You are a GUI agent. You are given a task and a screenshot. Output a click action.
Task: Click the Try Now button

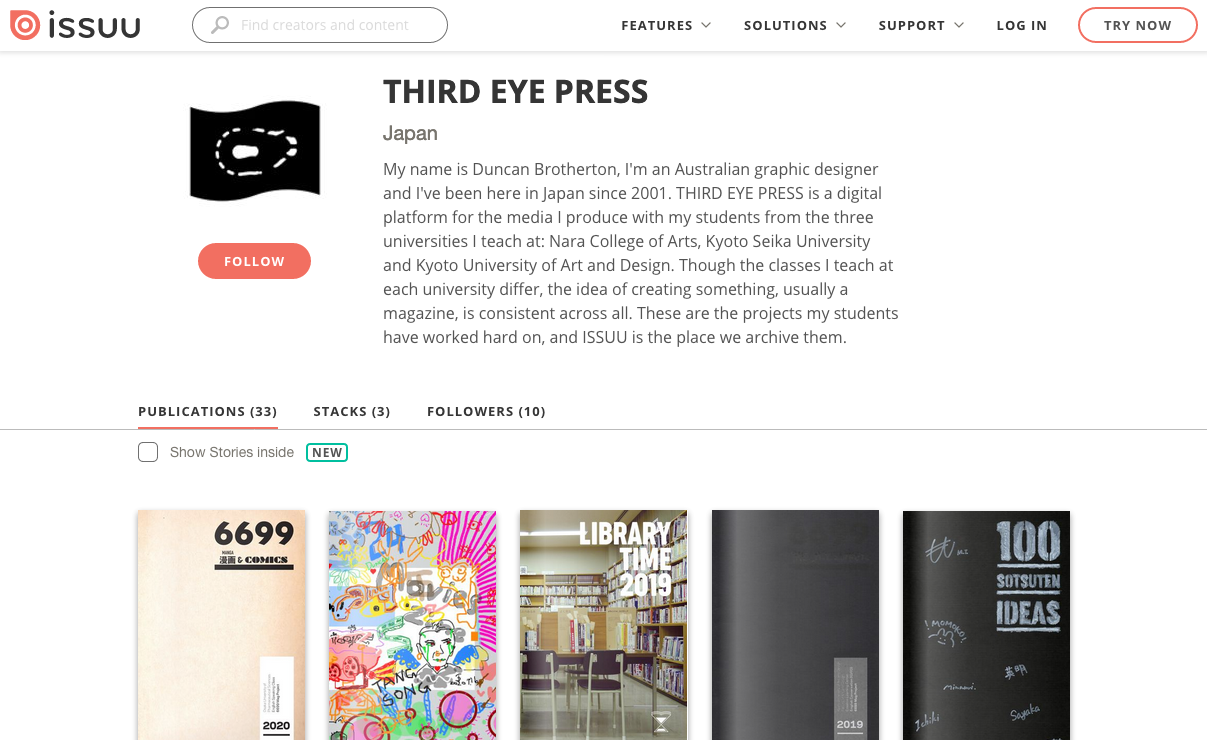[1137, 25]
